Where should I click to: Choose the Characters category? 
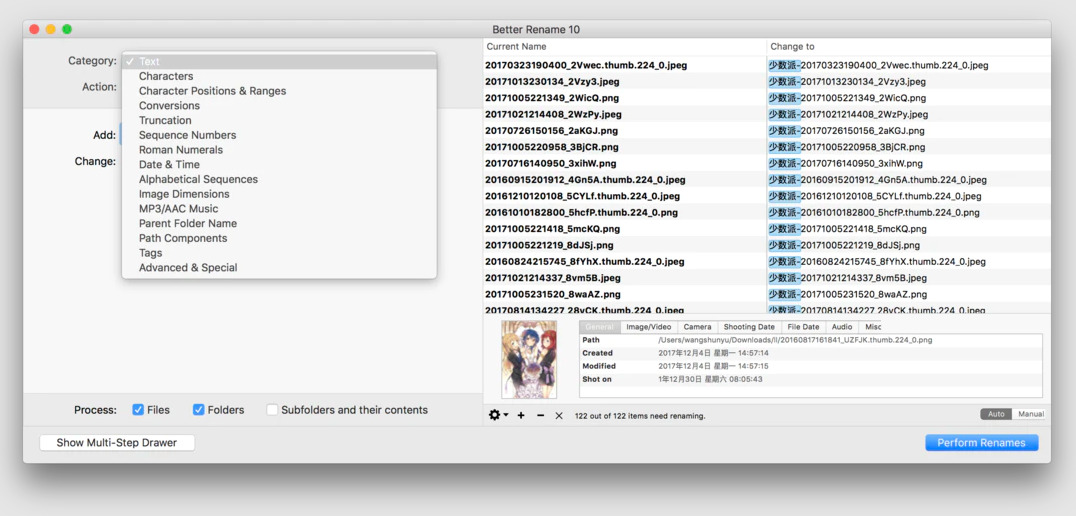(x=279, y=76)
